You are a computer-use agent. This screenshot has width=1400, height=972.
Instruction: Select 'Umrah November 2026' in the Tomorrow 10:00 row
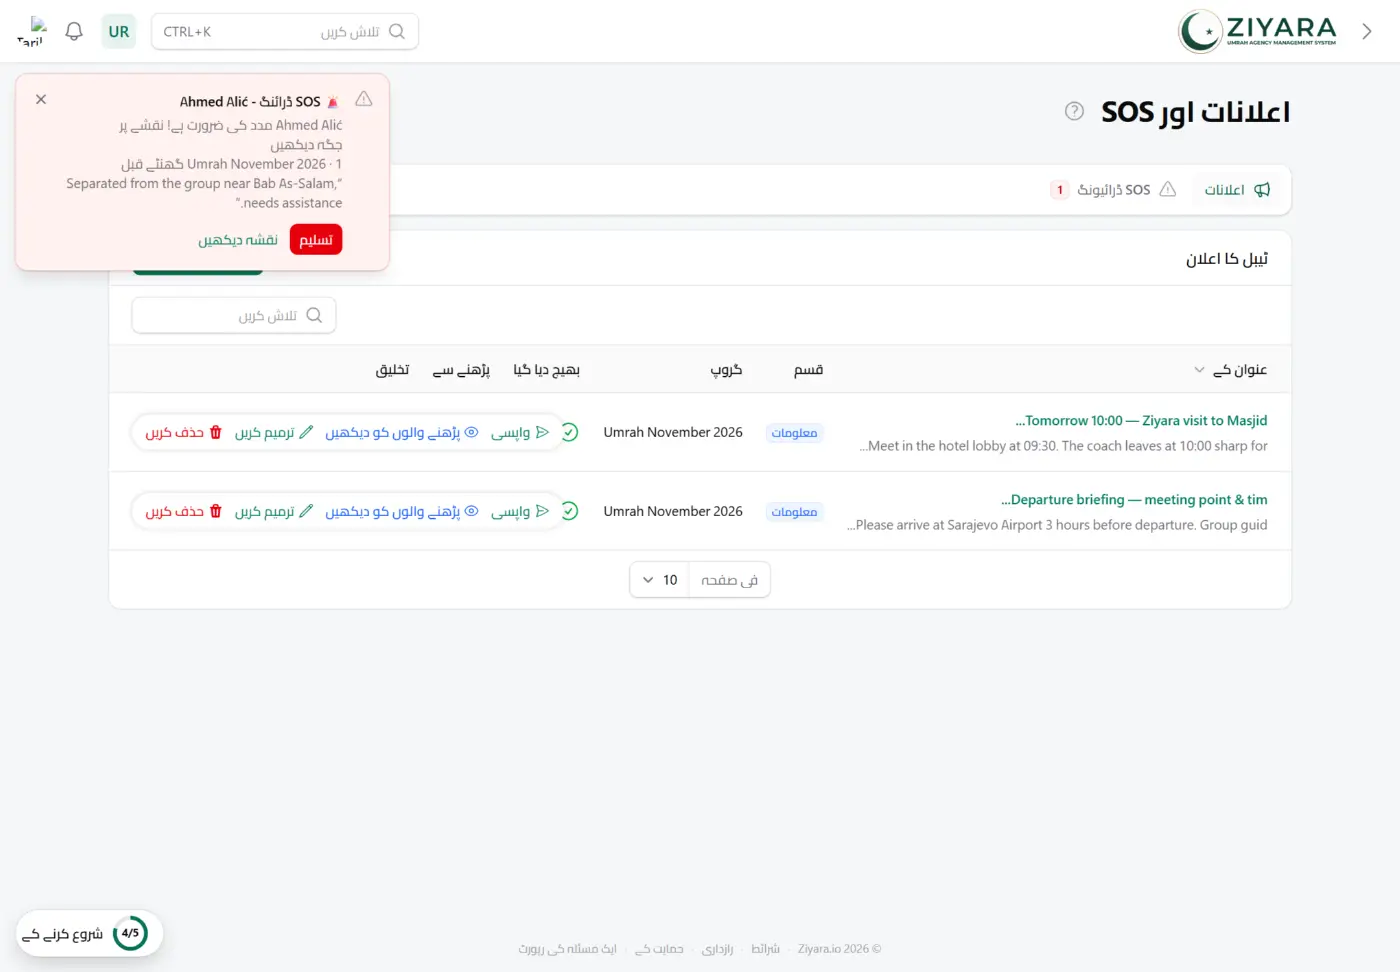673,432
